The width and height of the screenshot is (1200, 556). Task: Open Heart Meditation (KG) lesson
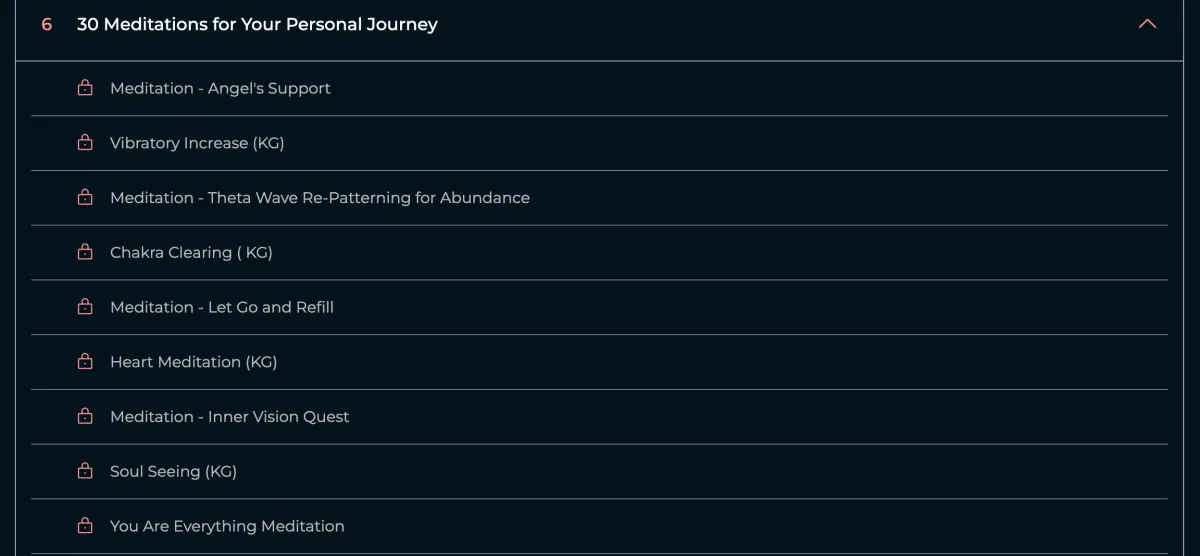193,362
